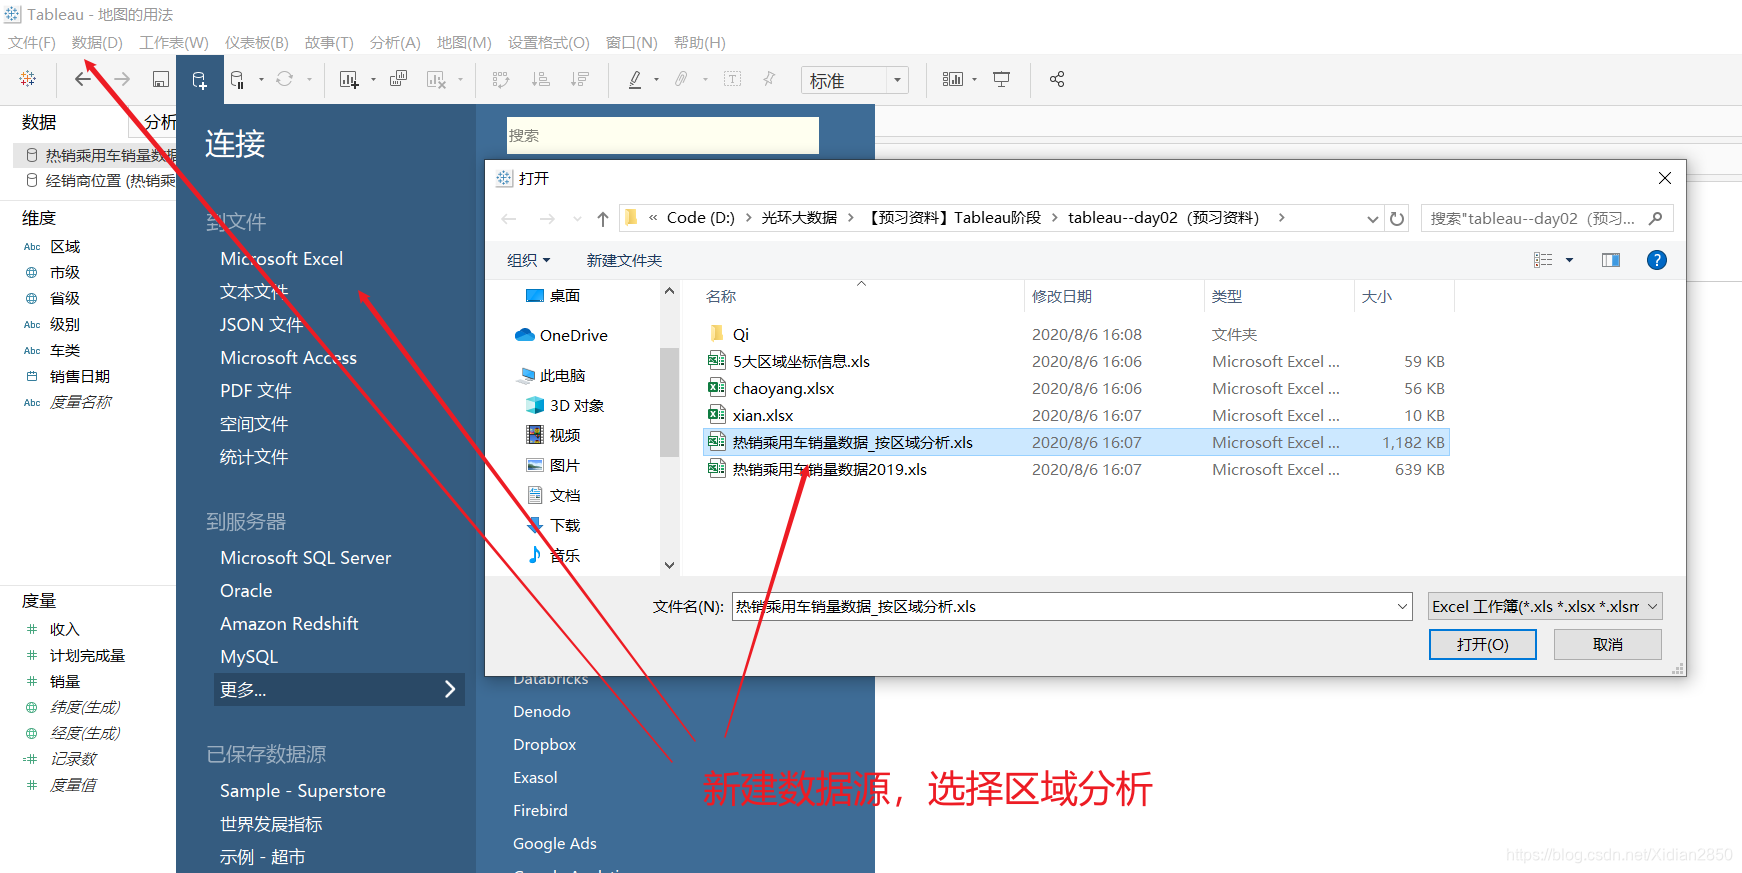1742x873 pixels.
Task: Click the sort descending icon
Action: coord(580,79)
